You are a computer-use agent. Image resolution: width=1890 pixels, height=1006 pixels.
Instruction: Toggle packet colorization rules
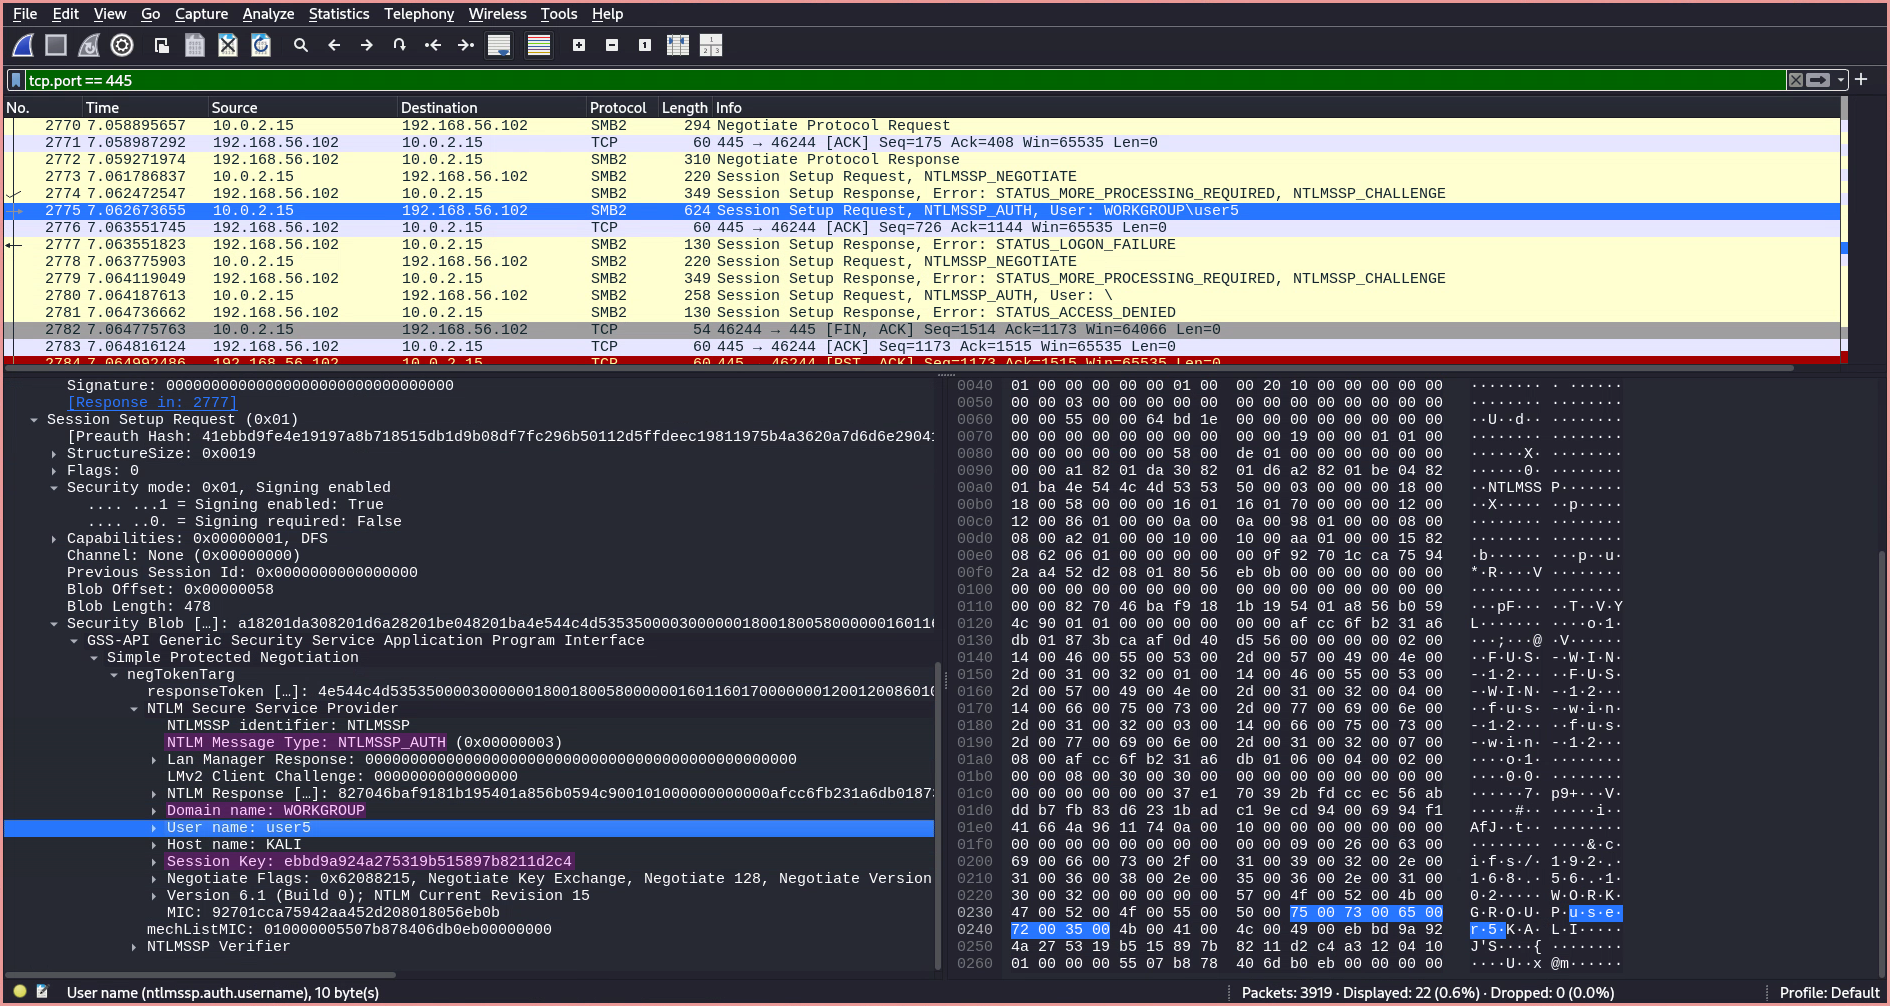(x=539, y=45)
